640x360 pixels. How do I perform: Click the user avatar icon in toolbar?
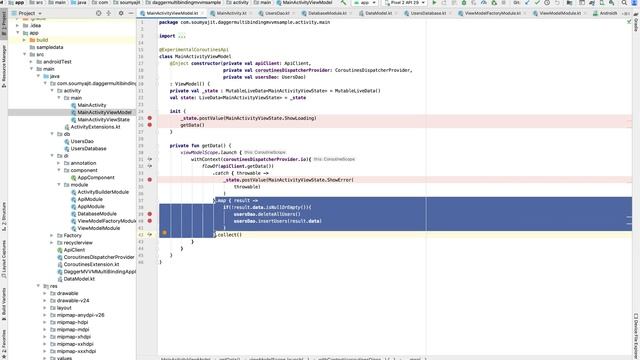click(x=635, y=2)
